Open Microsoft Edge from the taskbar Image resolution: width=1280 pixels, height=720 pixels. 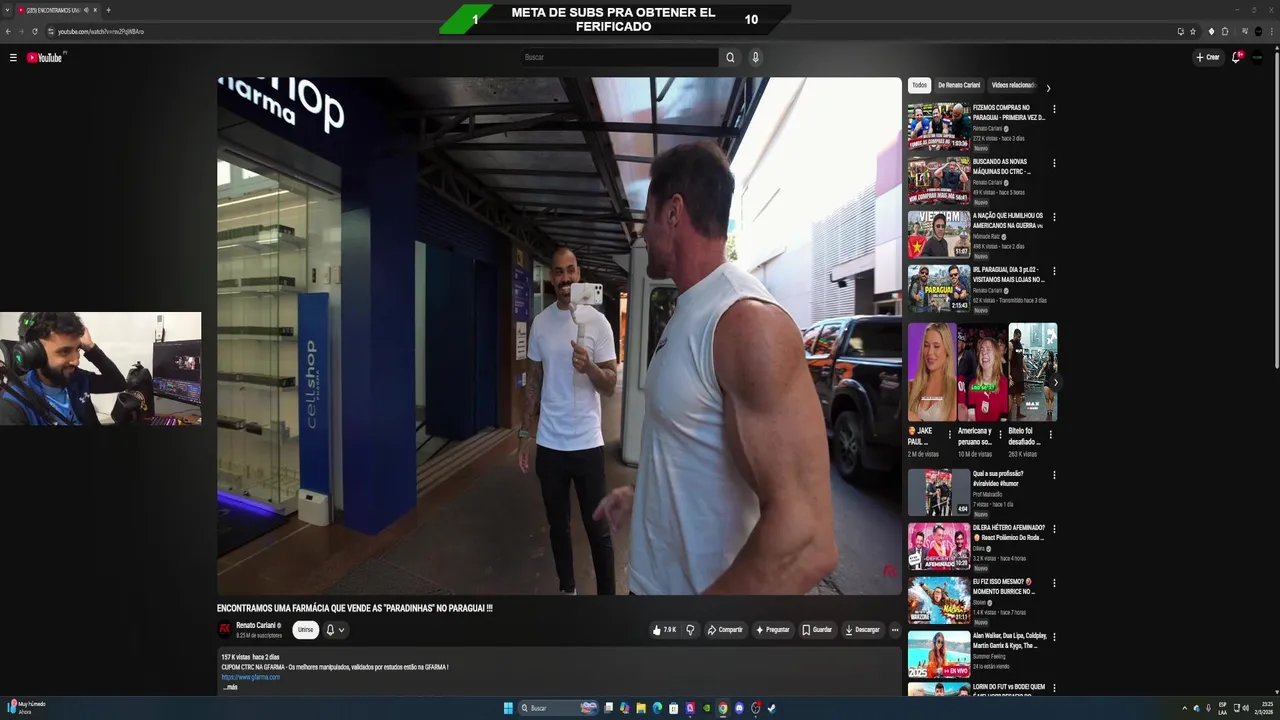[657, 708]
